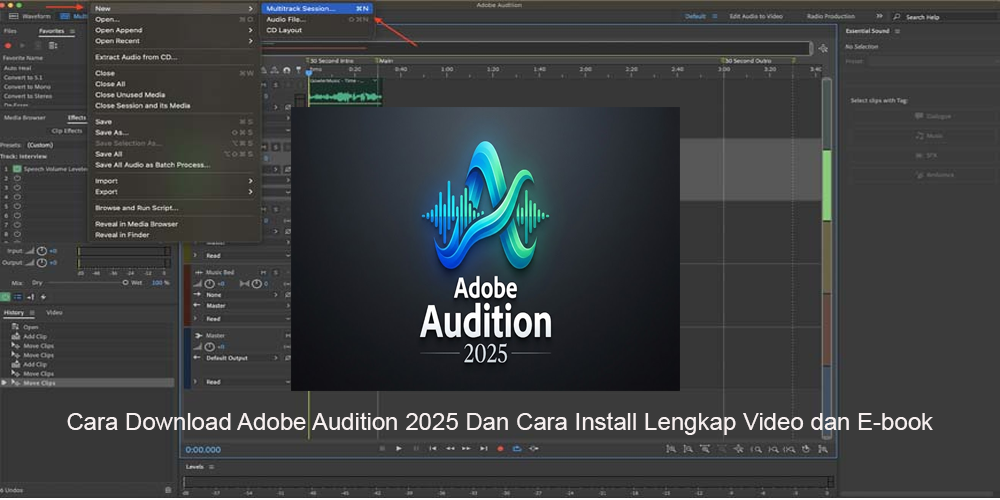
Task: Click the 0:00.000 timecode display
Action: click(x=203, y=450)
